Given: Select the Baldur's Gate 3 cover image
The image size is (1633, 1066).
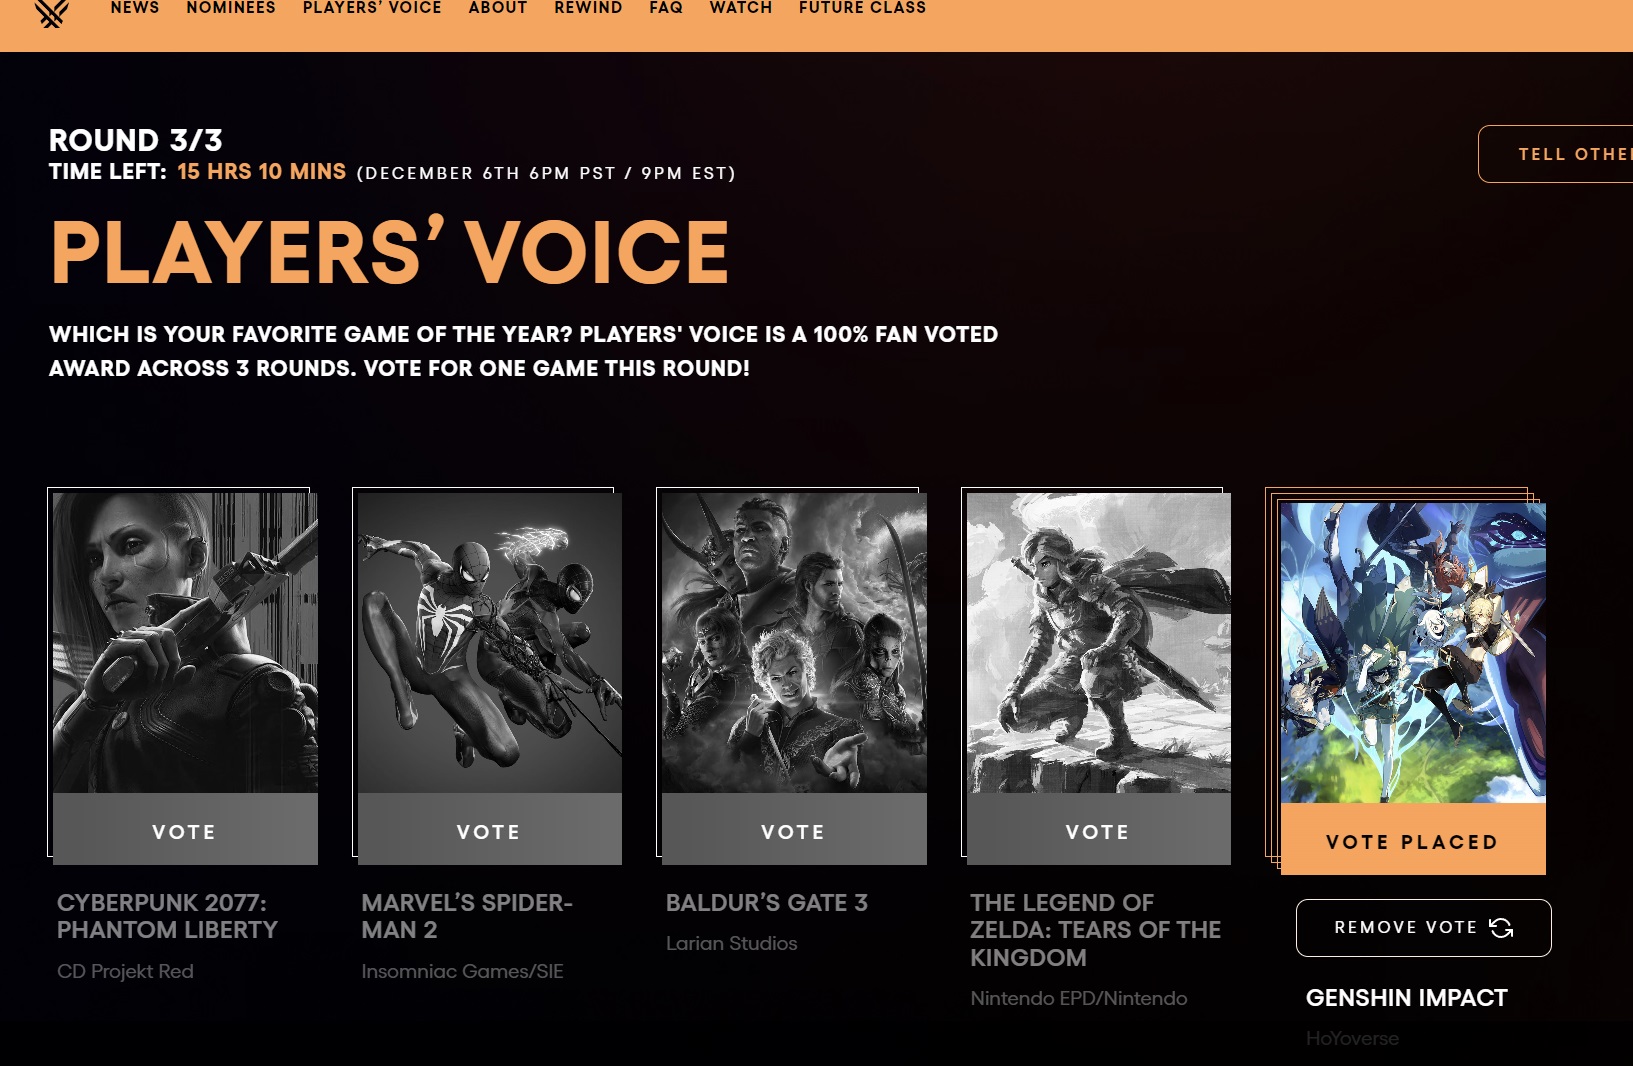Looking at the screenshot, I should [794, 643].
